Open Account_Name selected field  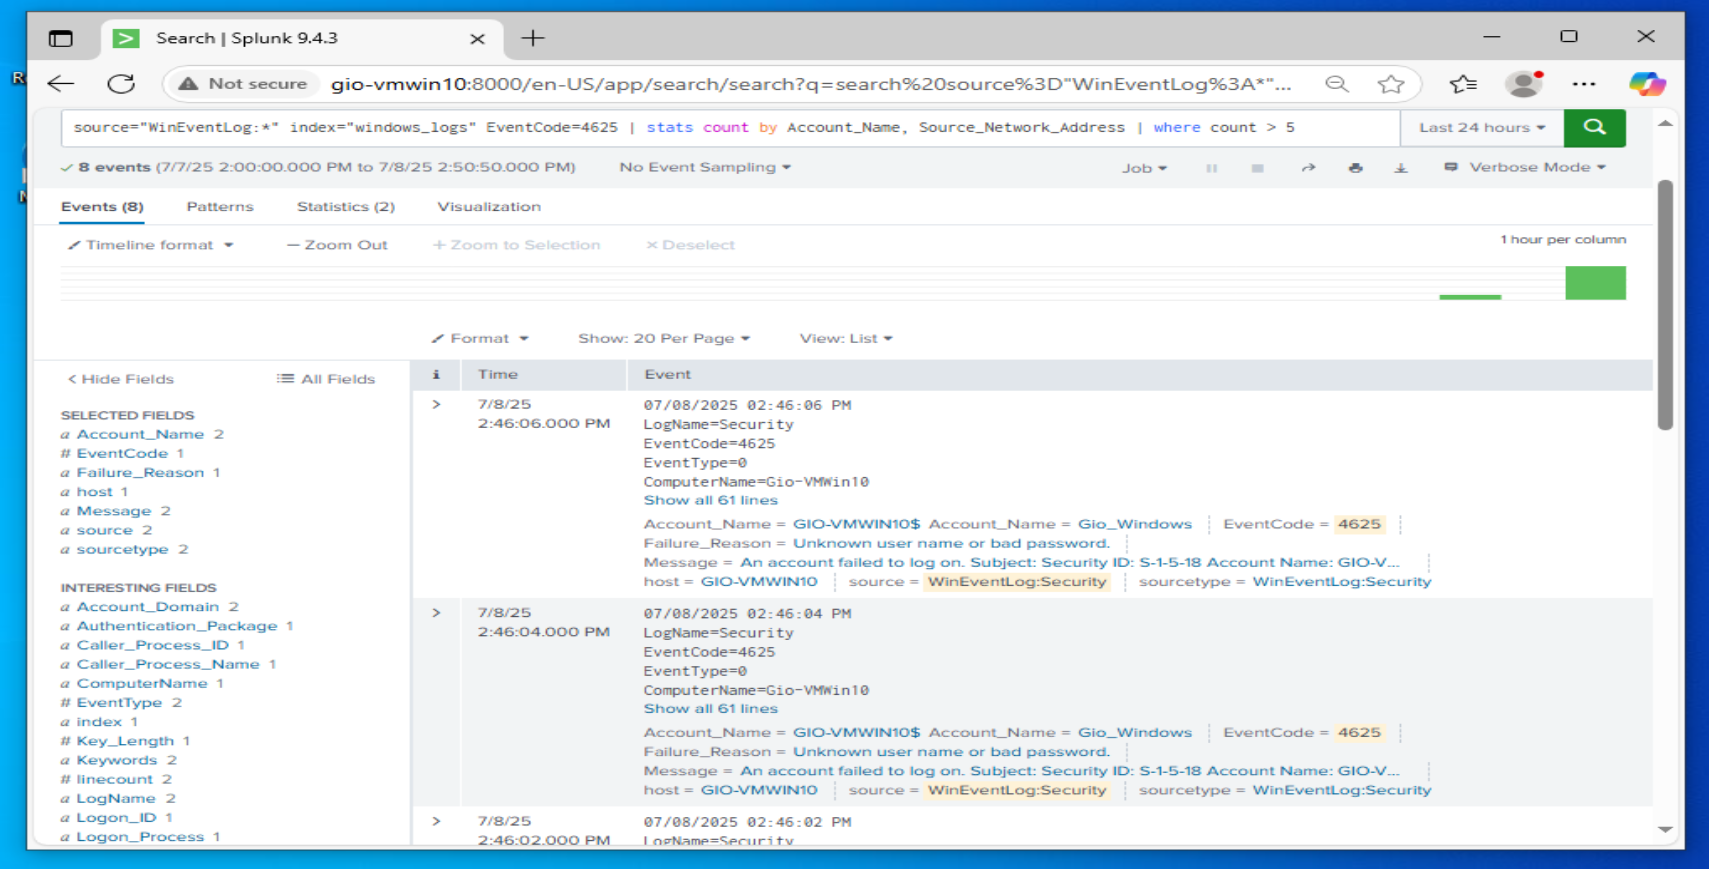pyautogui.click(x=140, y=435)
